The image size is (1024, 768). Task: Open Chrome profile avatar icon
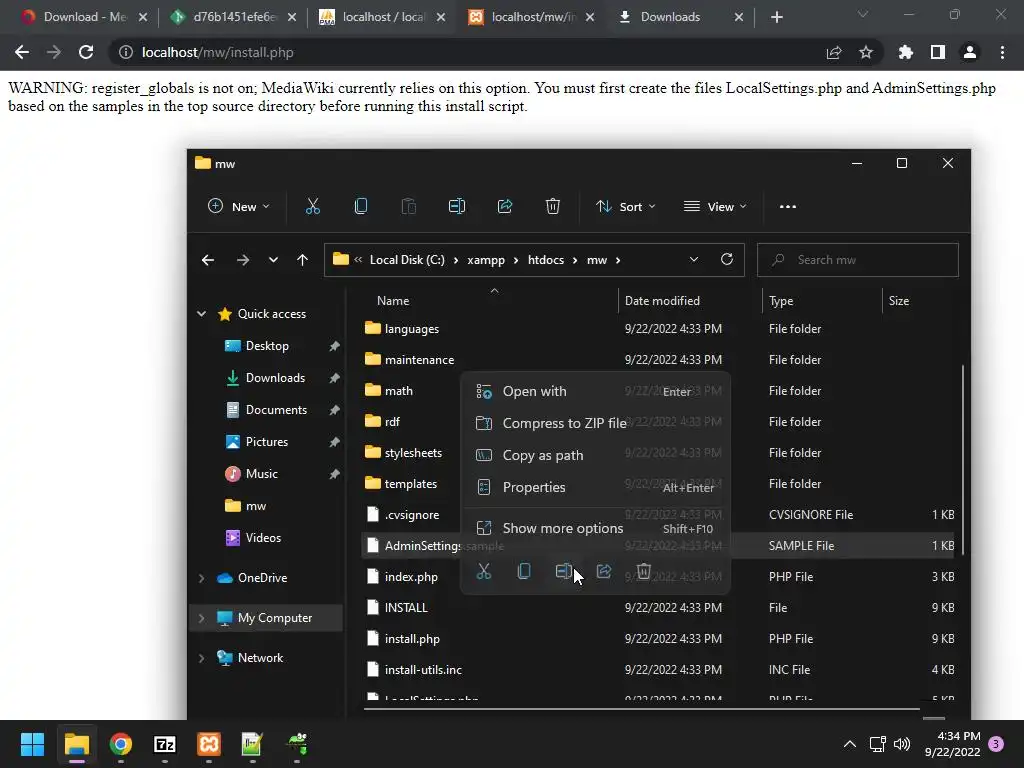click(970, 52)
